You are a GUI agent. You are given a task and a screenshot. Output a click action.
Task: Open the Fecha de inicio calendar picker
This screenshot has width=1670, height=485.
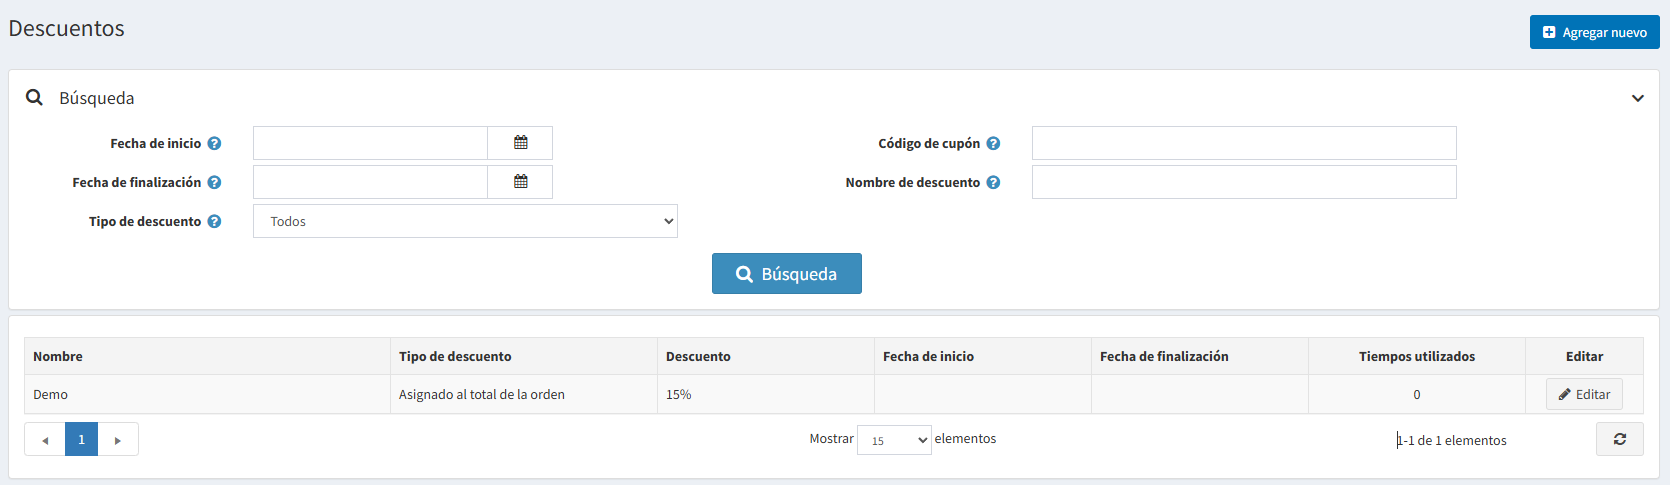(x=520, y=143)
